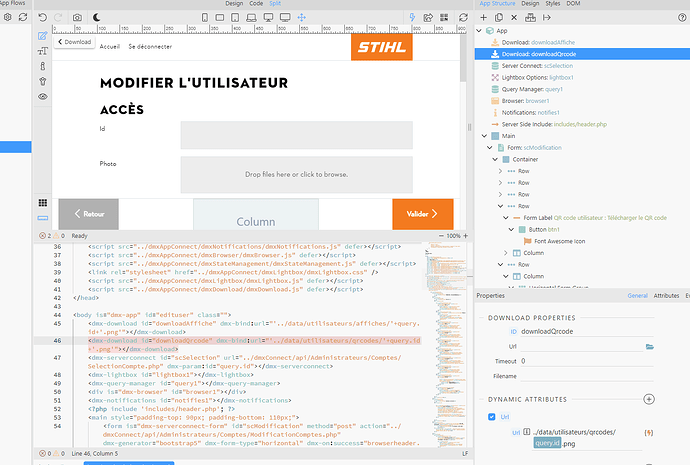690x465 pixels.
Task: Open the DOM panel tab
Action: (x=573, y=4)
